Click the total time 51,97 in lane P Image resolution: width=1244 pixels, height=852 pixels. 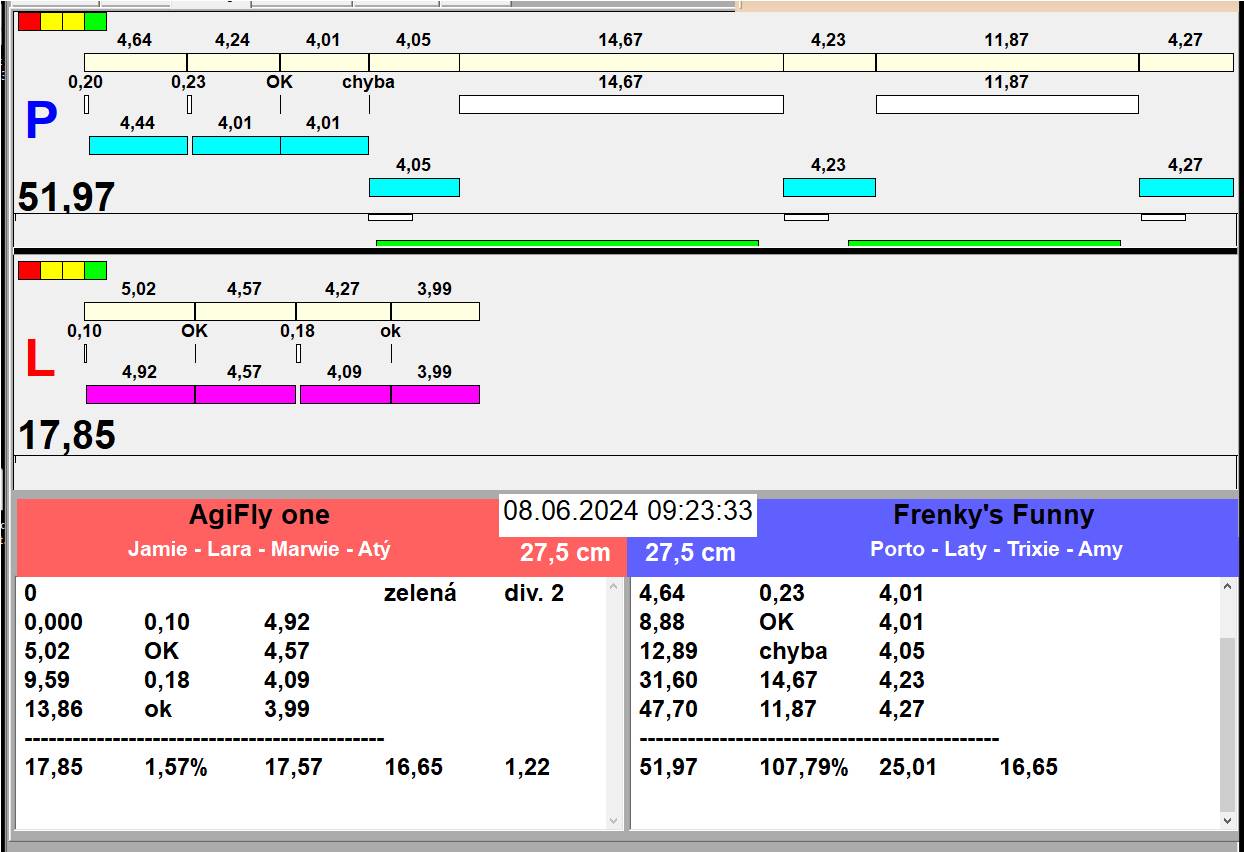point(66,197)
